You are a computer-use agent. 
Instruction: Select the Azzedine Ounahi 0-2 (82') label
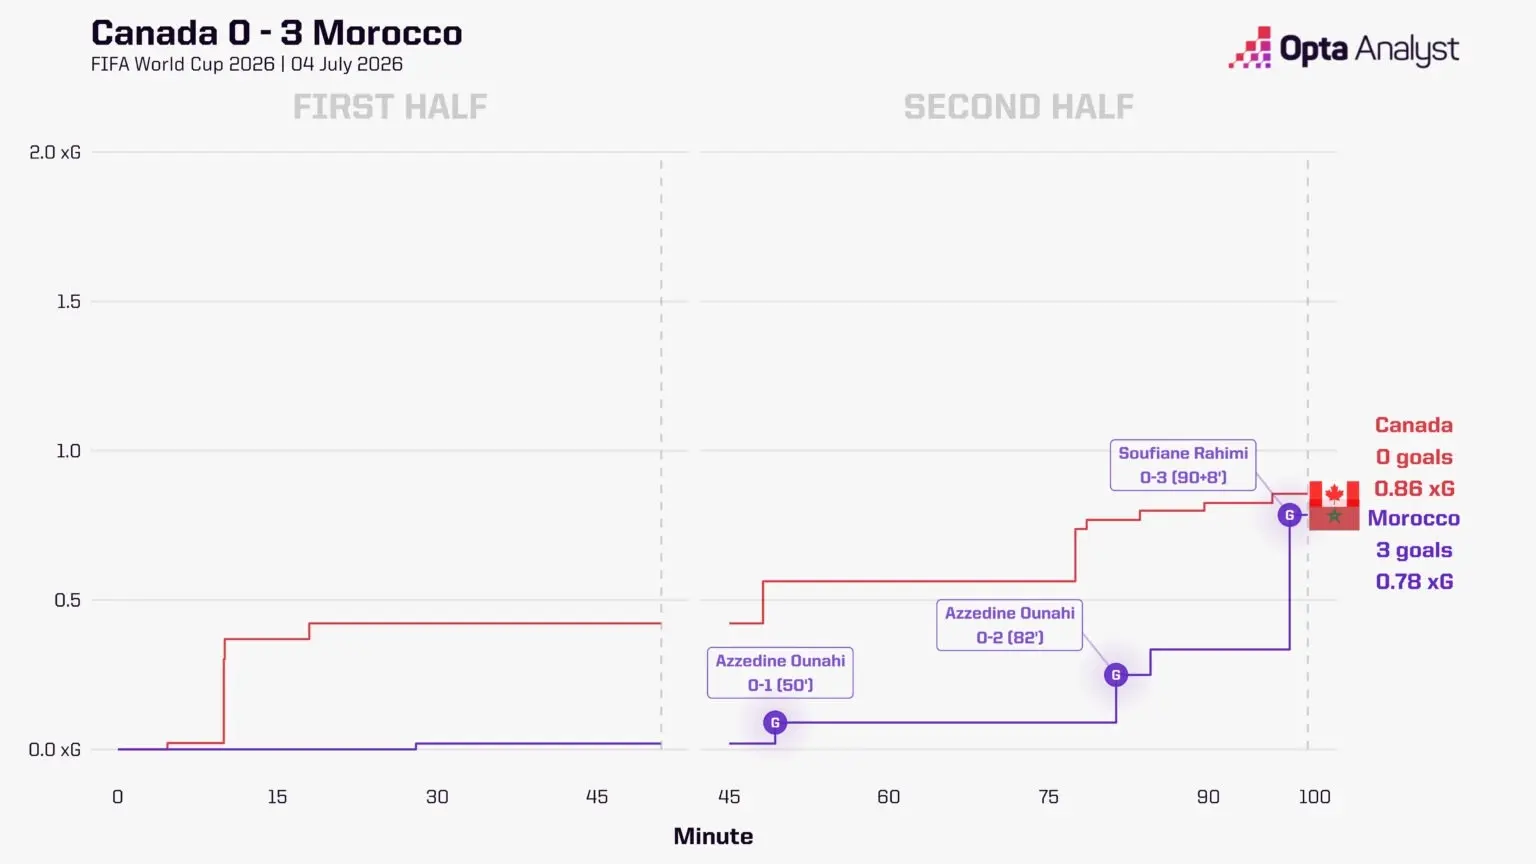[x=1010, y=625]
